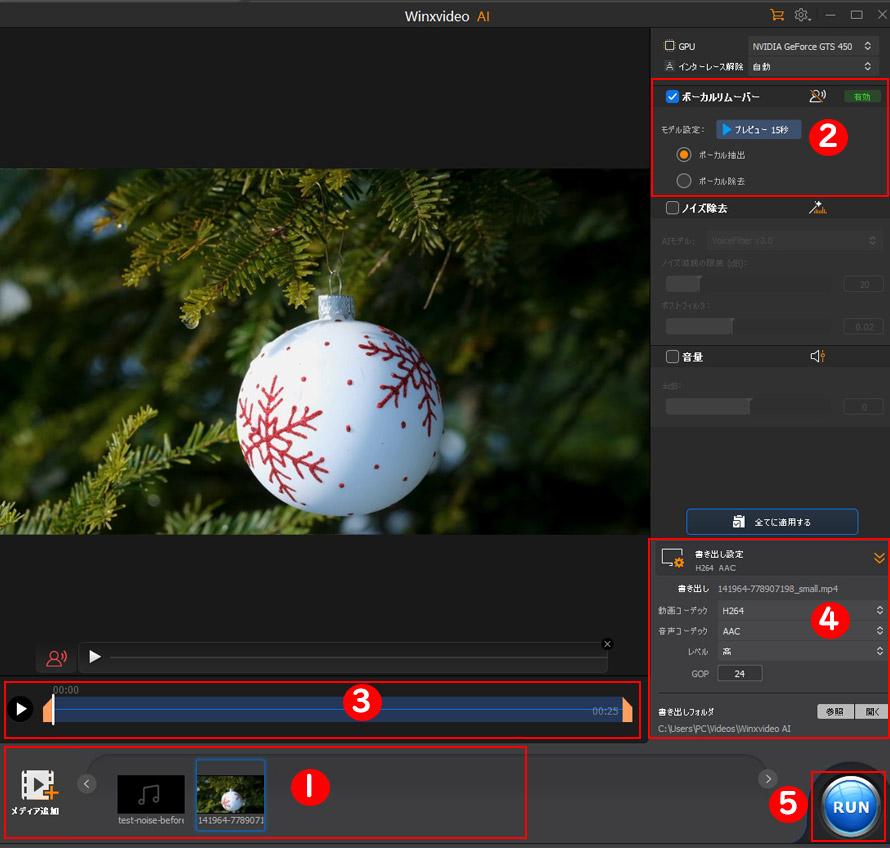
Task: Open the 音声コーデック AAC dropdown
Action: coord(801,631)
